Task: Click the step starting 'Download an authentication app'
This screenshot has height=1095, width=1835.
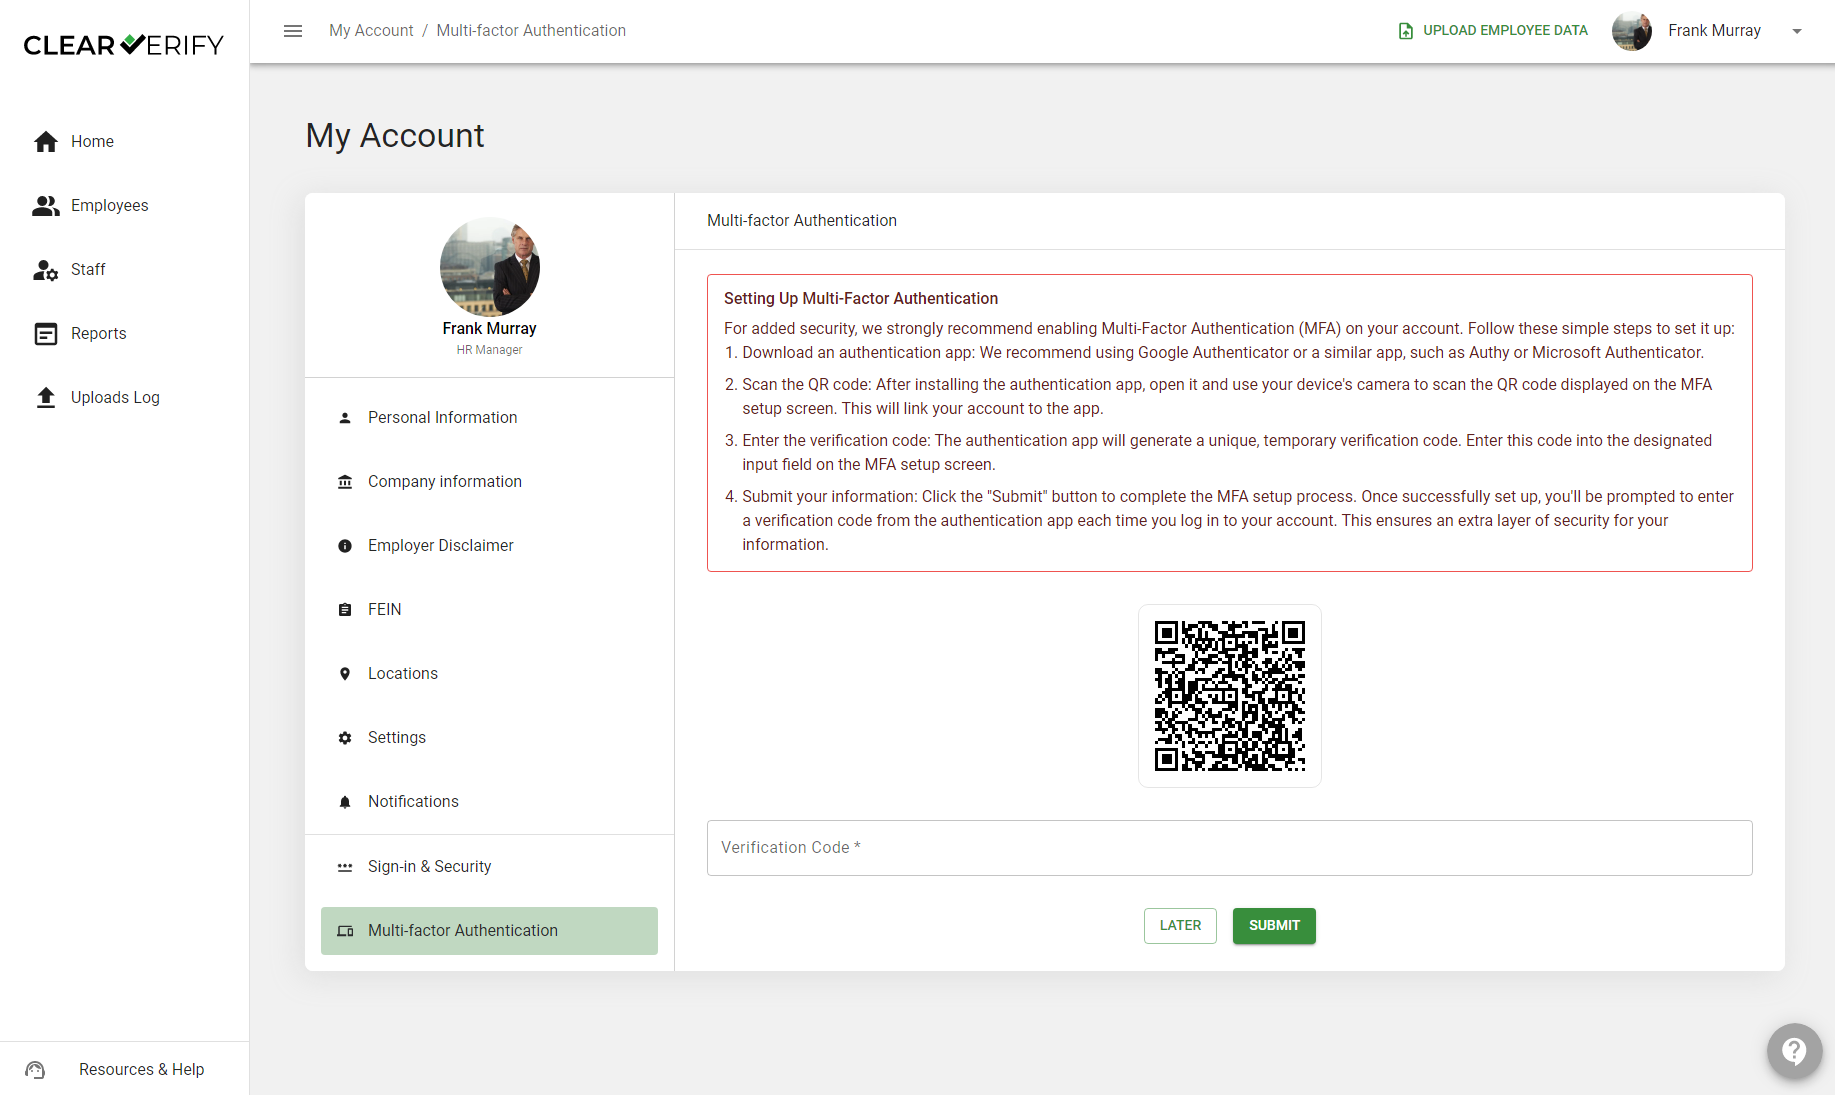Action: pyautogui.click(x=1223, y=353)
